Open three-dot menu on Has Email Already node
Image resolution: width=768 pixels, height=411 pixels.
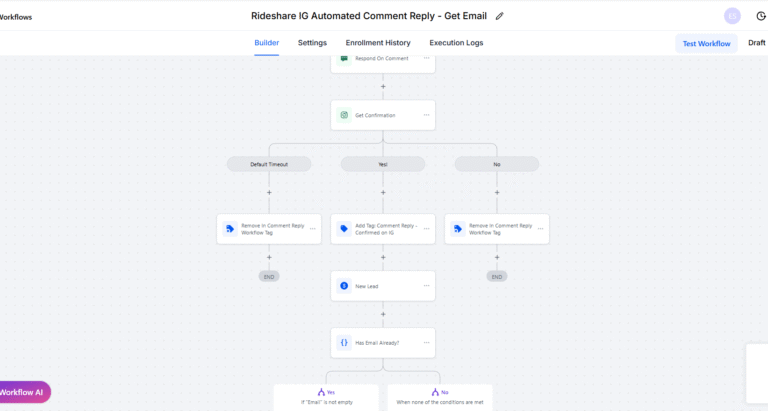pos(426,343)
